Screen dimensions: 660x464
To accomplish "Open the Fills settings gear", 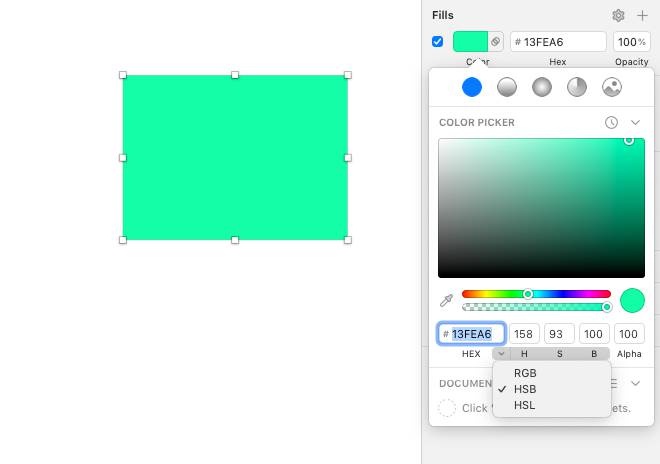I will 618,15.
